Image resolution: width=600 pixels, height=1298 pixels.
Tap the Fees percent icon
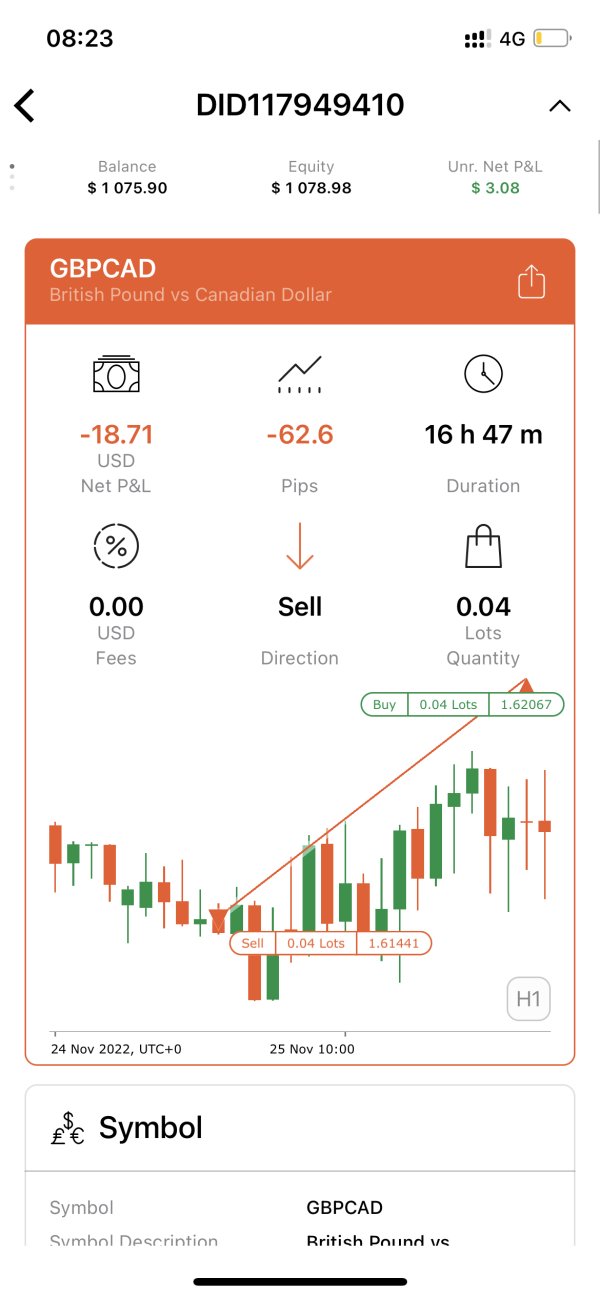pyautogui.click(x=116, y=546)
